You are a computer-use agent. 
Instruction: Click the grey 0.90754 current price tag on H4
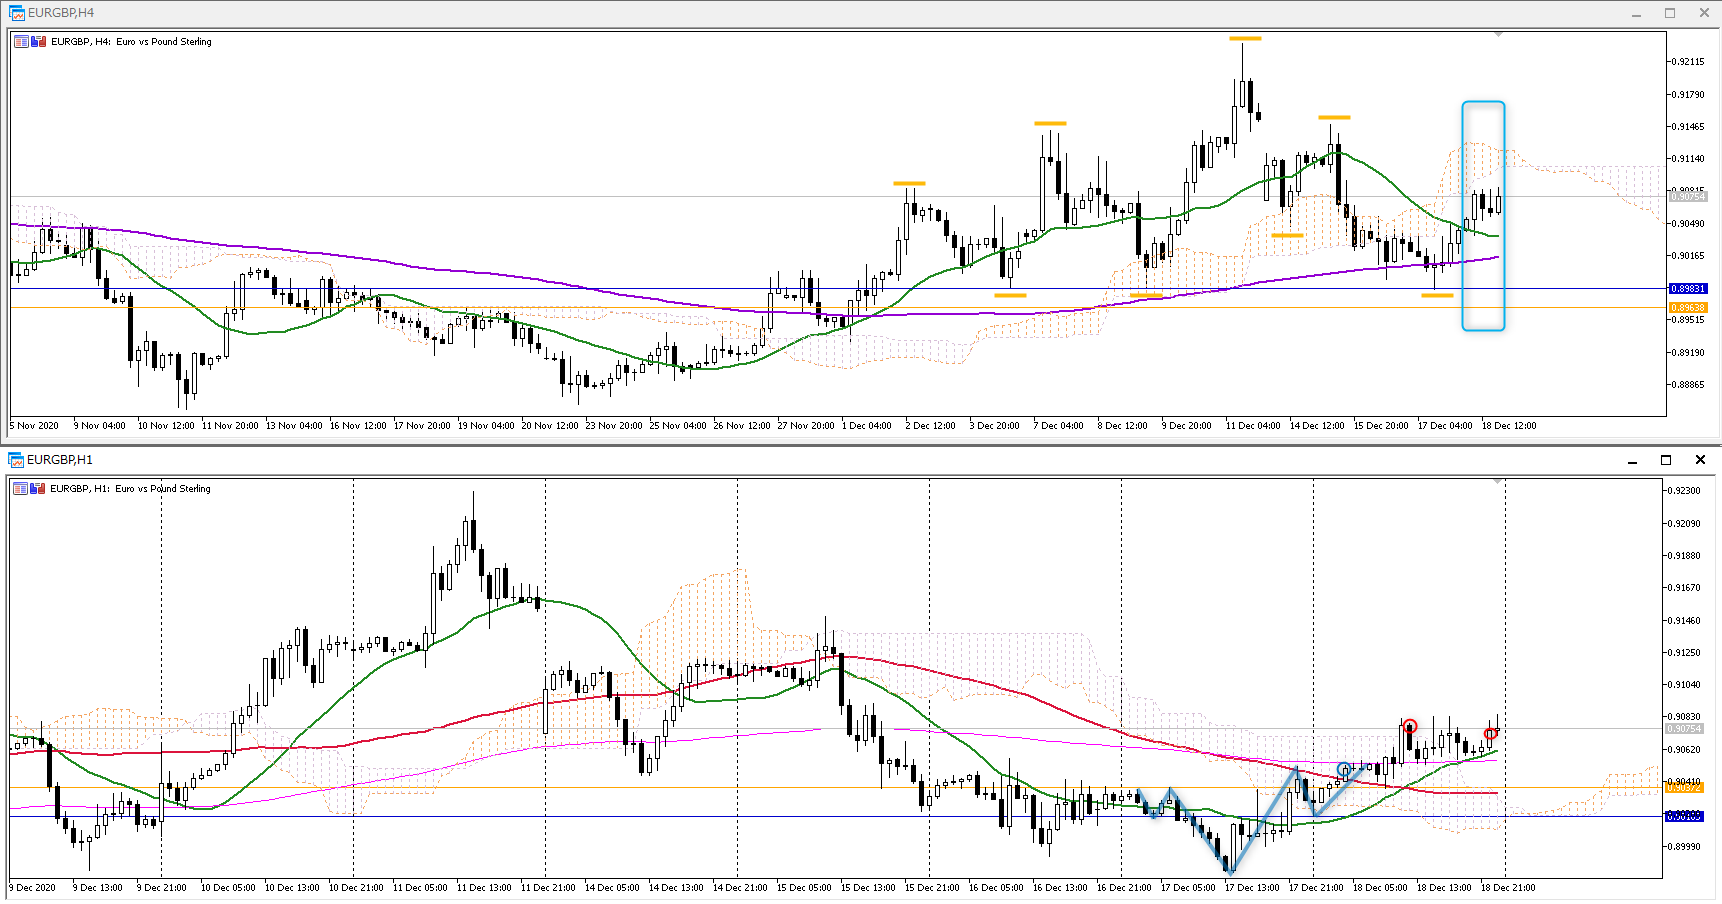point(1688,197)
